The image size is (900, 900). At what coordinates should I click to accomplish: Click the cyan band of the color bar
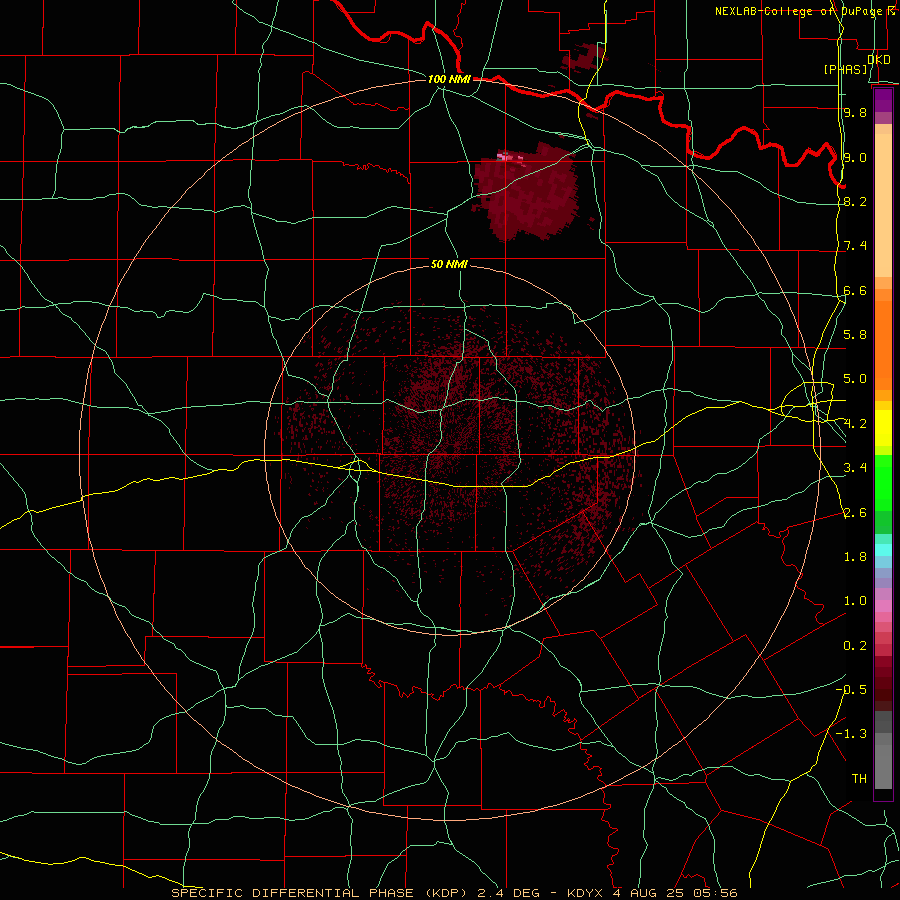(883, 550)
